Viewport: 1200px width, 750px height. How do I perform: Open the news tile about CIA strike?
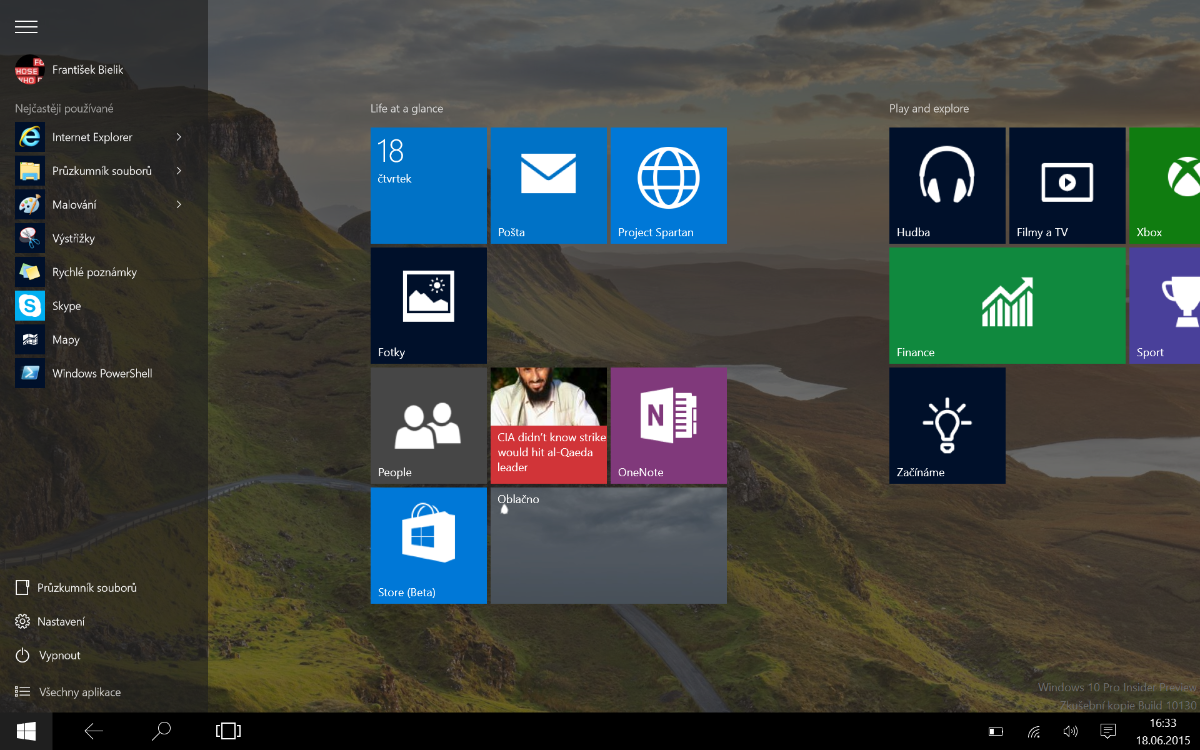coord(548,425)
